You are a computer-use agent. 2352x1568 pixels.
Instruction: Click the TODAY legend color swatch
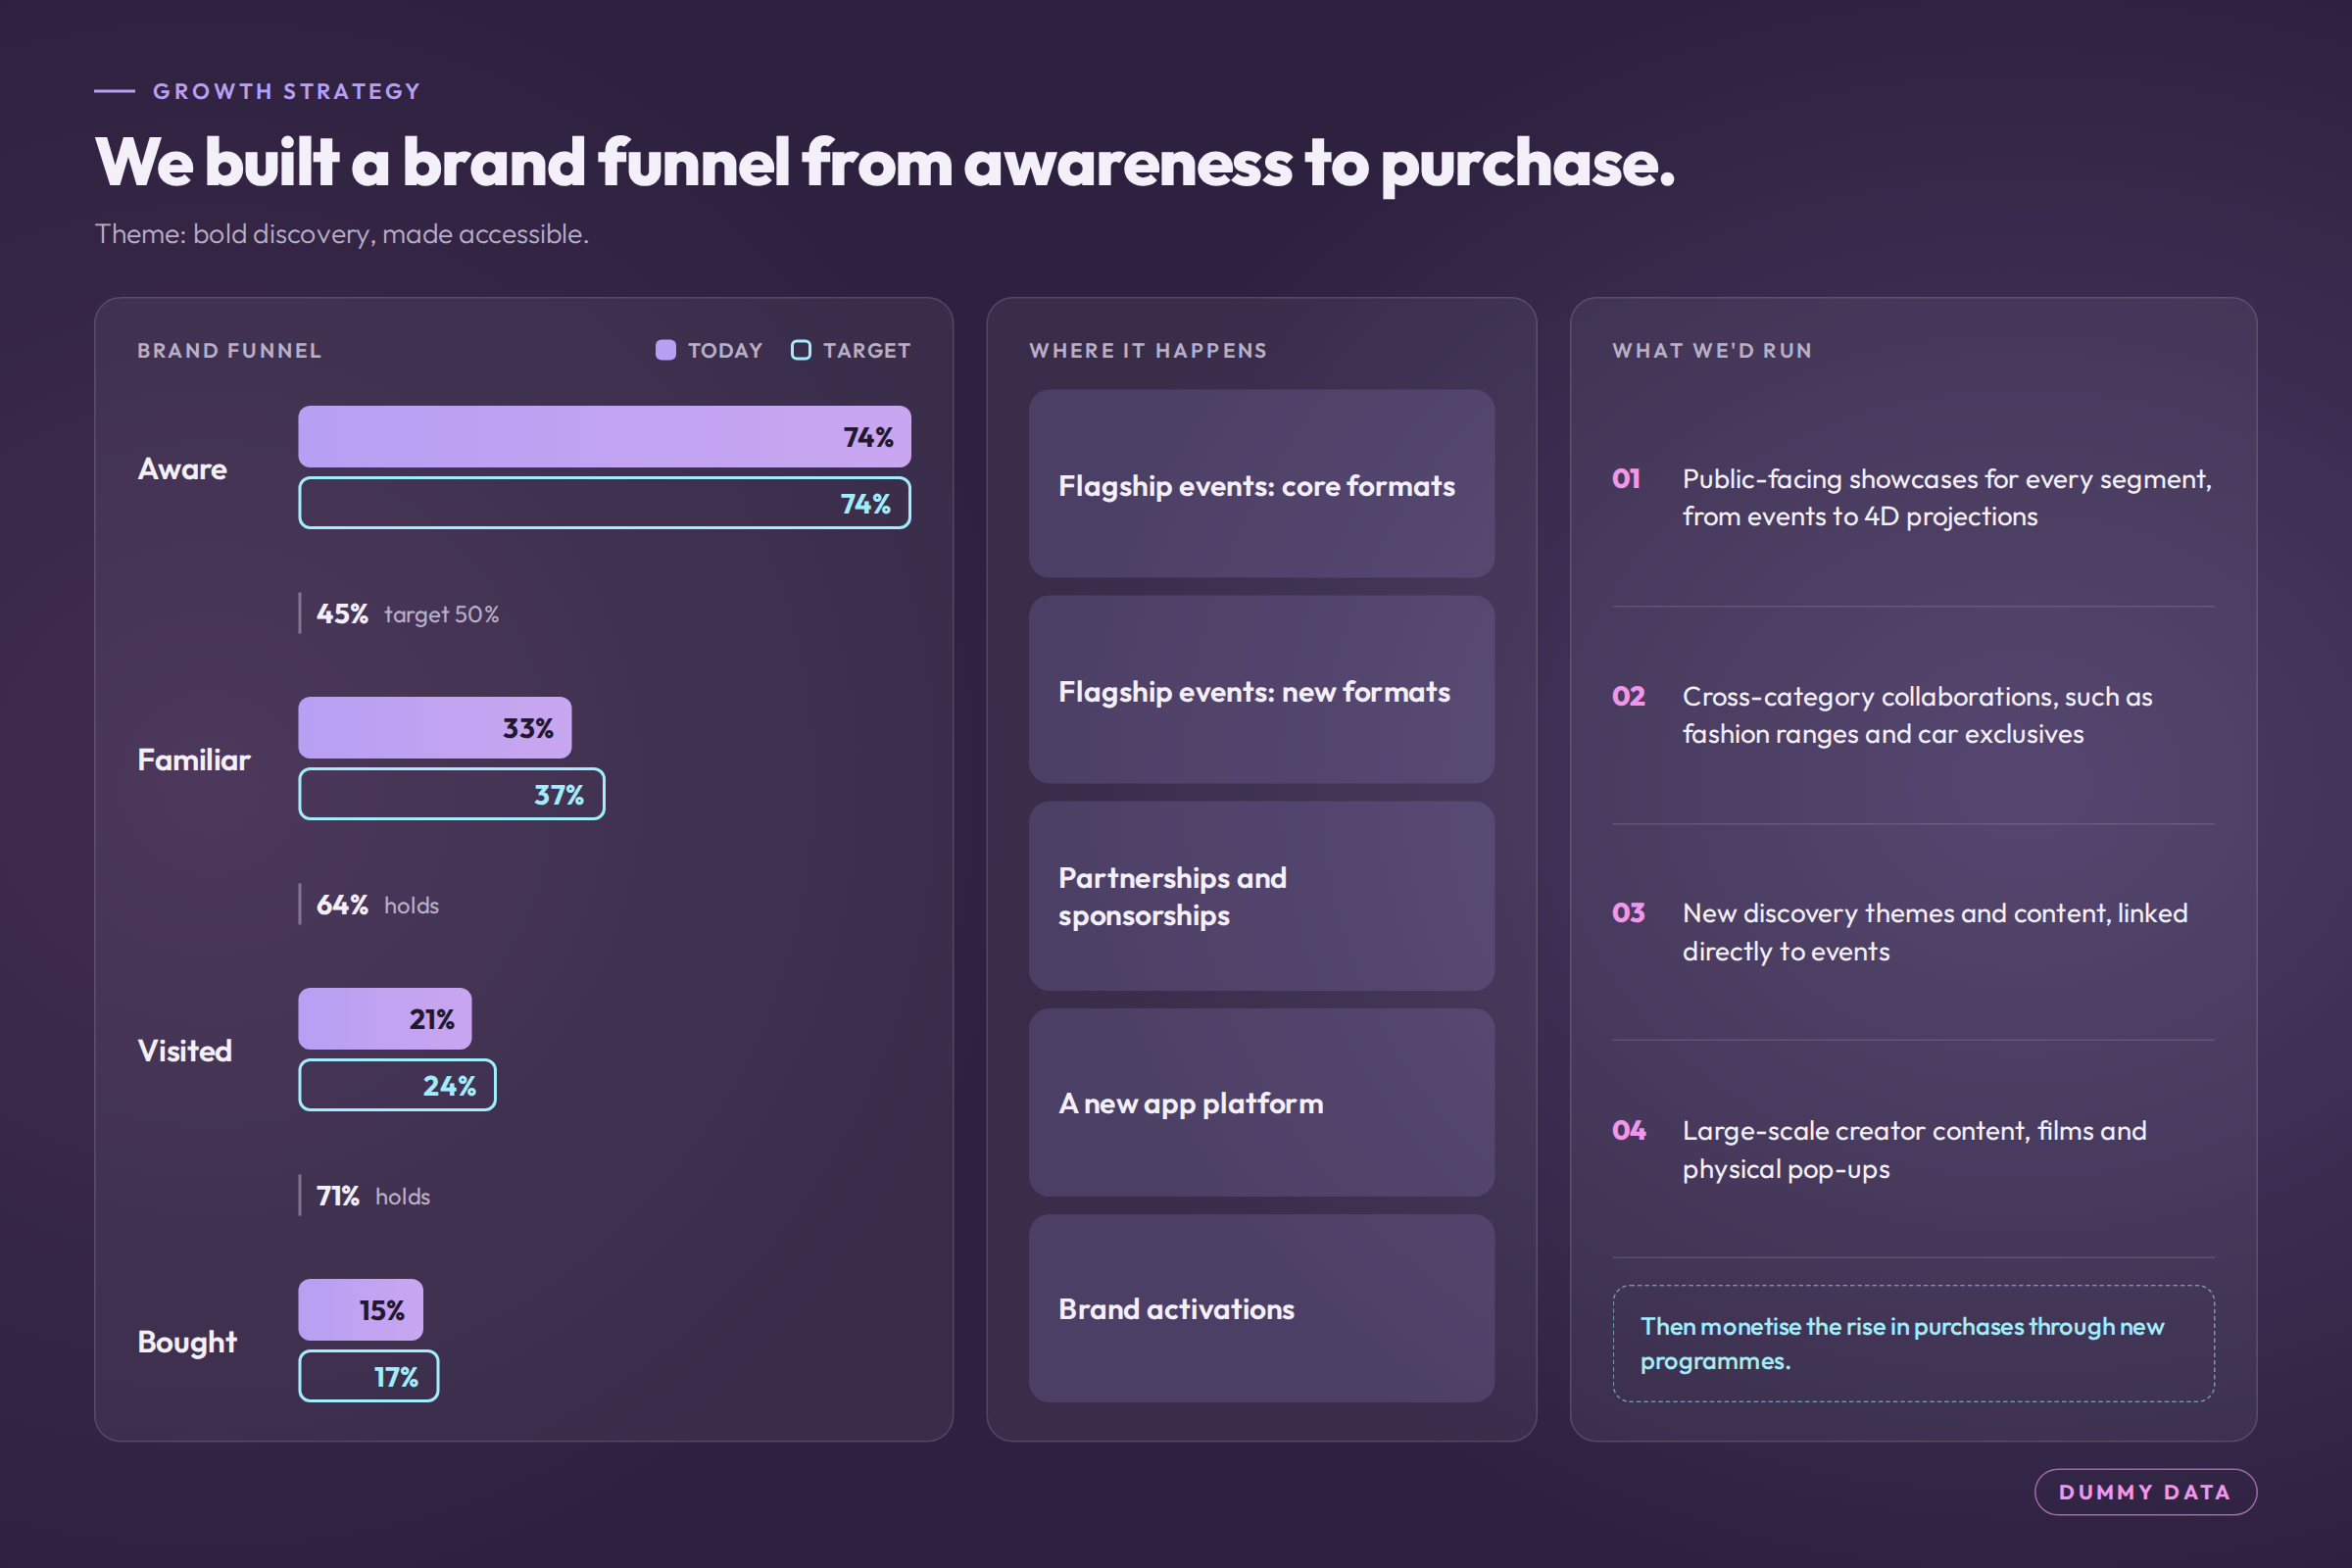click(x=665, y=350)
